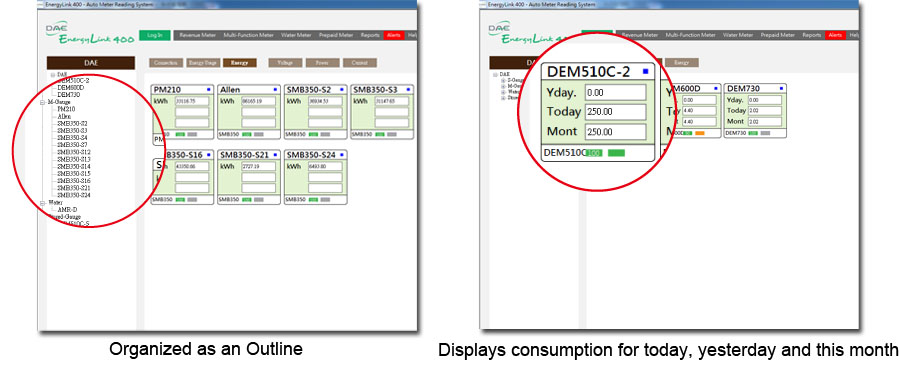Viewport: 900px width, 370px height.
Task: Open red Alerts menu in left window
Action: (x=394, y=35)
